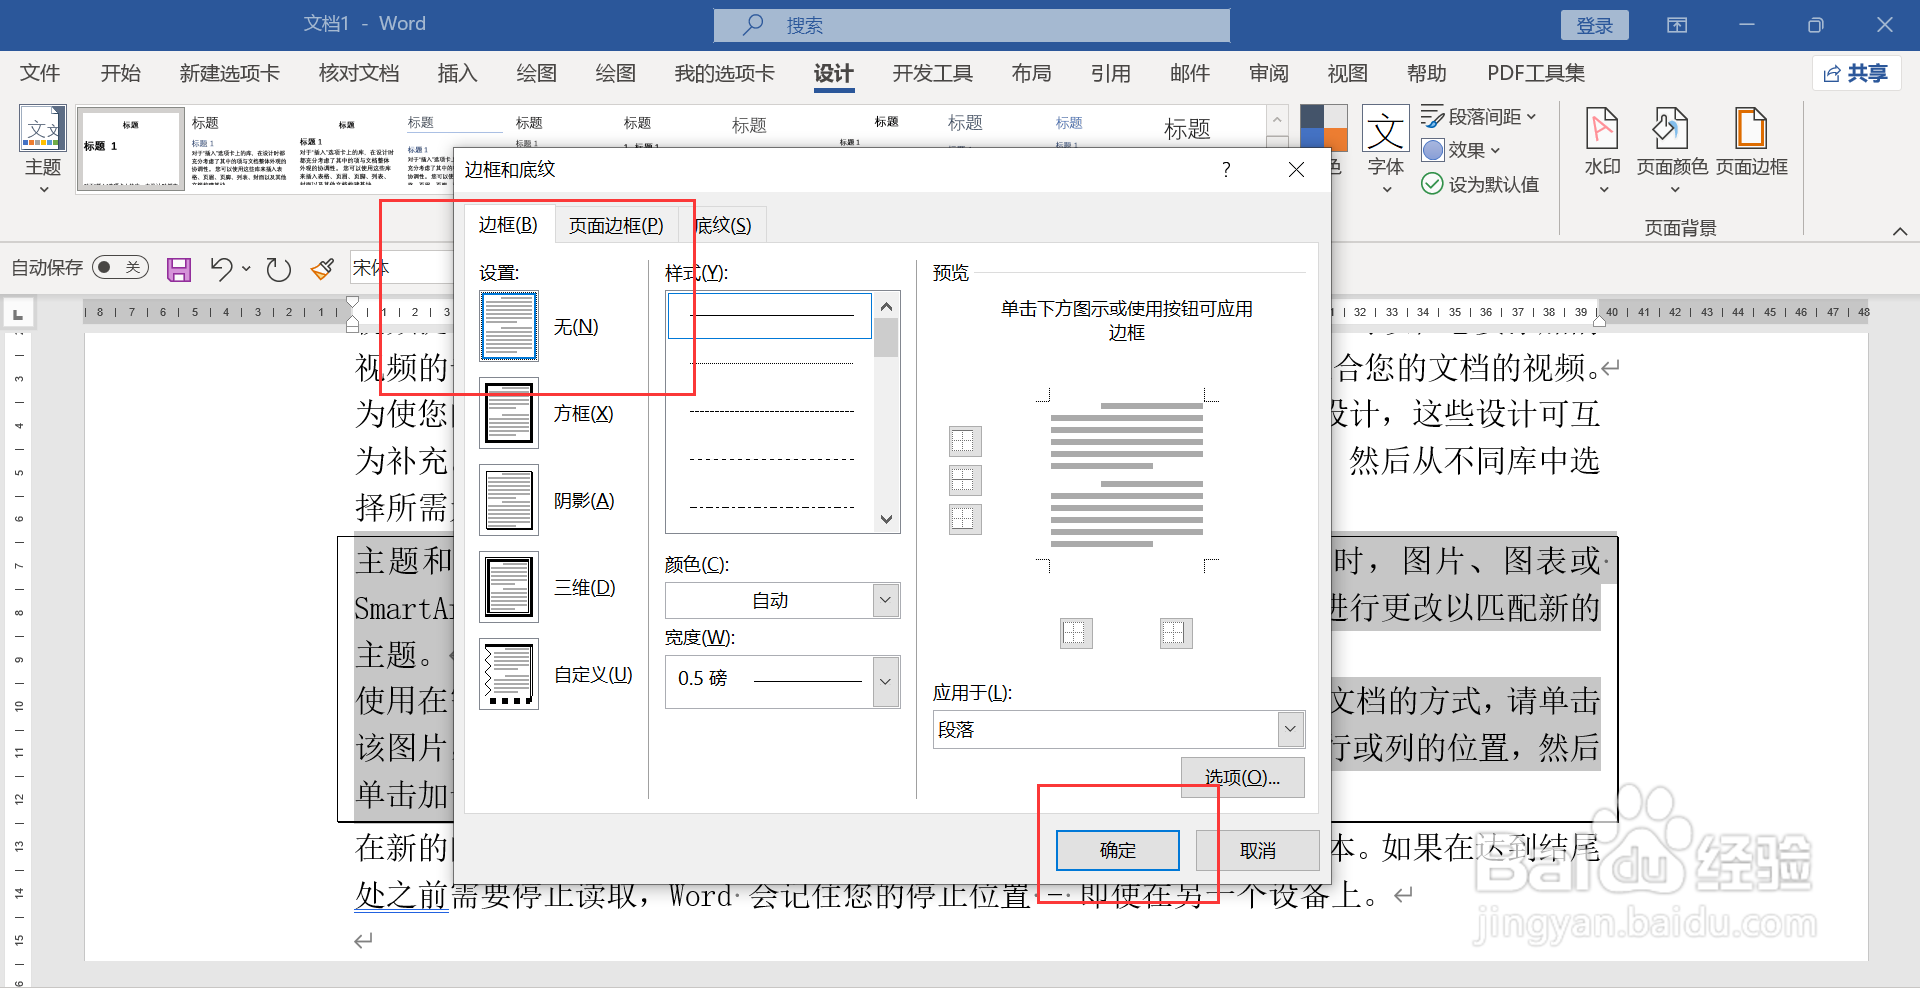Open the Color (颜色) dropdown showing 自动
The width and height of the screenshot is (1920, 988).
(782, 601)
